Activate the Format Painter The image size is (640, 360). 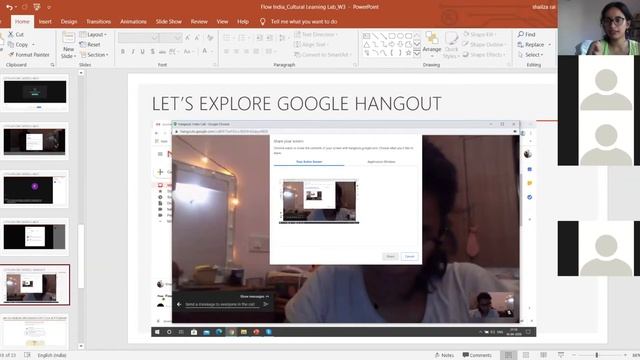click(x=29, y=55)
